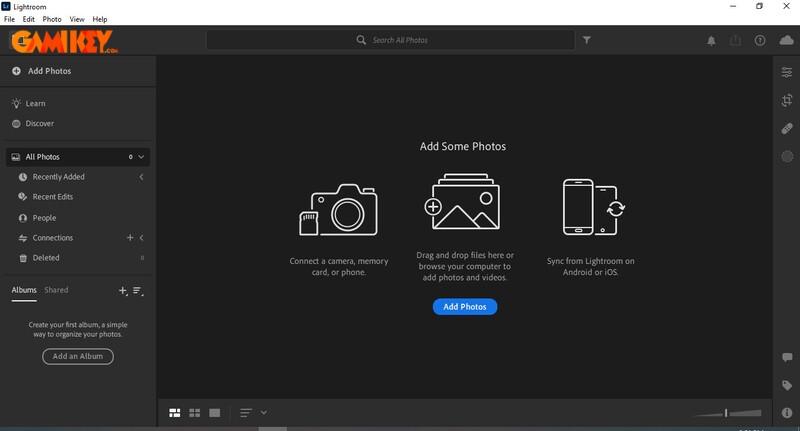The image size is (800, 431).
Task: Select All Photos in sidebar
Action: coord(78,157)
